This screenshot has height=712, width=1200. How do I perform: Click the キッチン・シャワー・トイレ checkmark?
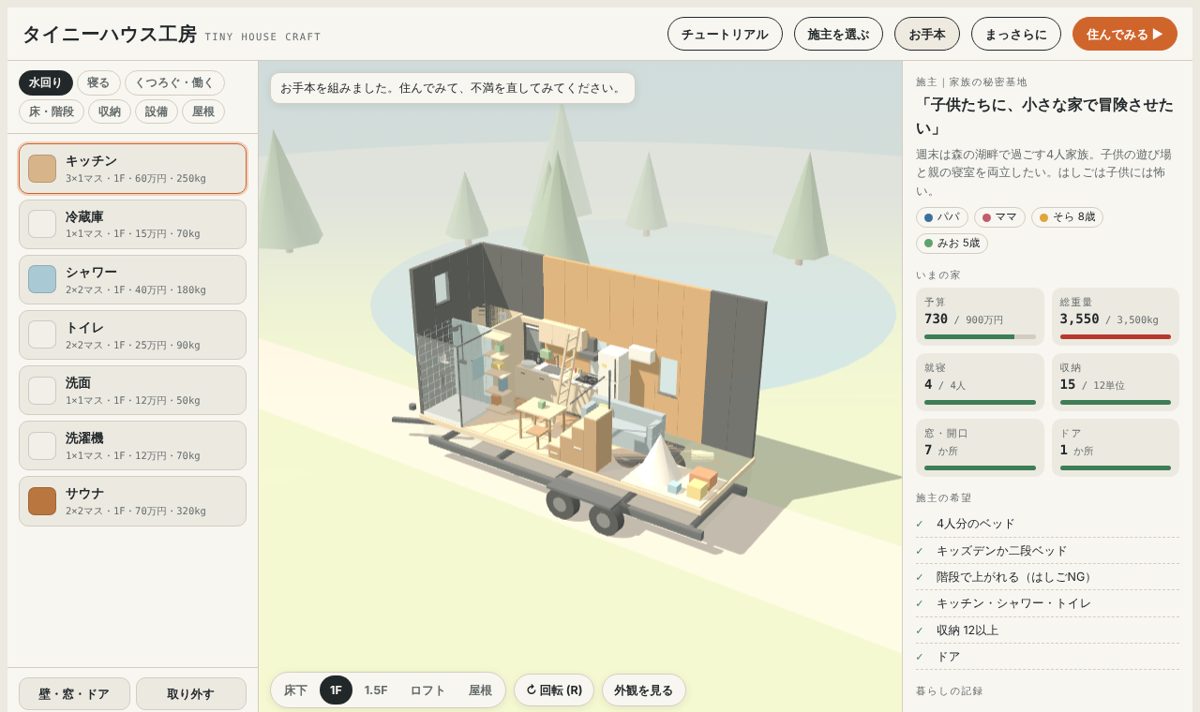920,604
